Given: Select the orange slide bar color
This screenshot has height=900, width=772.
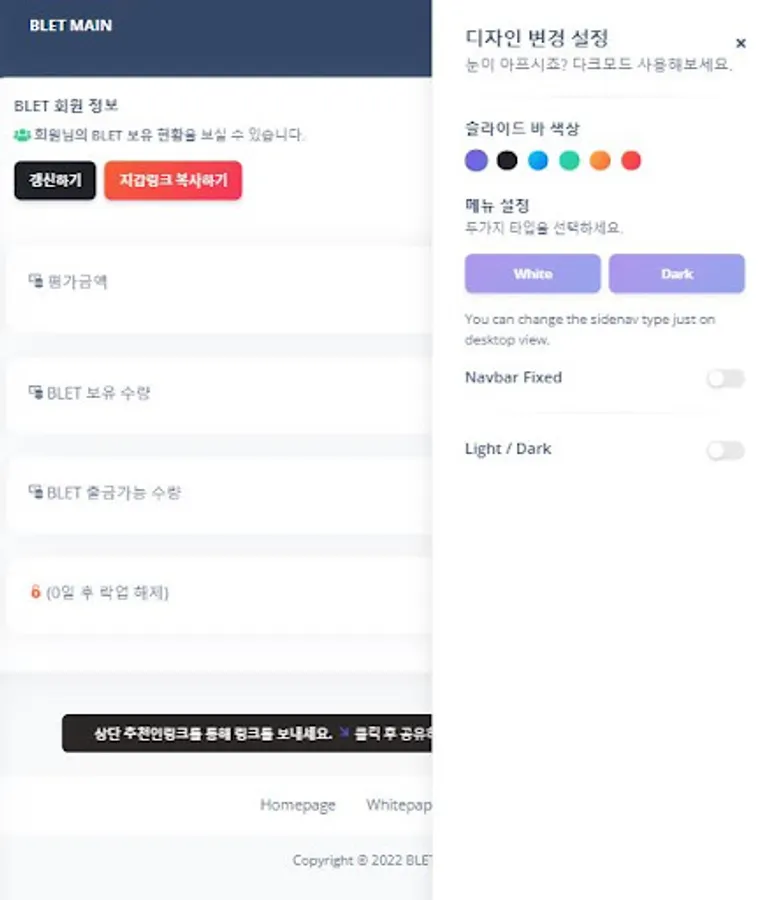Looking at the screenshot, I should [x=600, y=160].
